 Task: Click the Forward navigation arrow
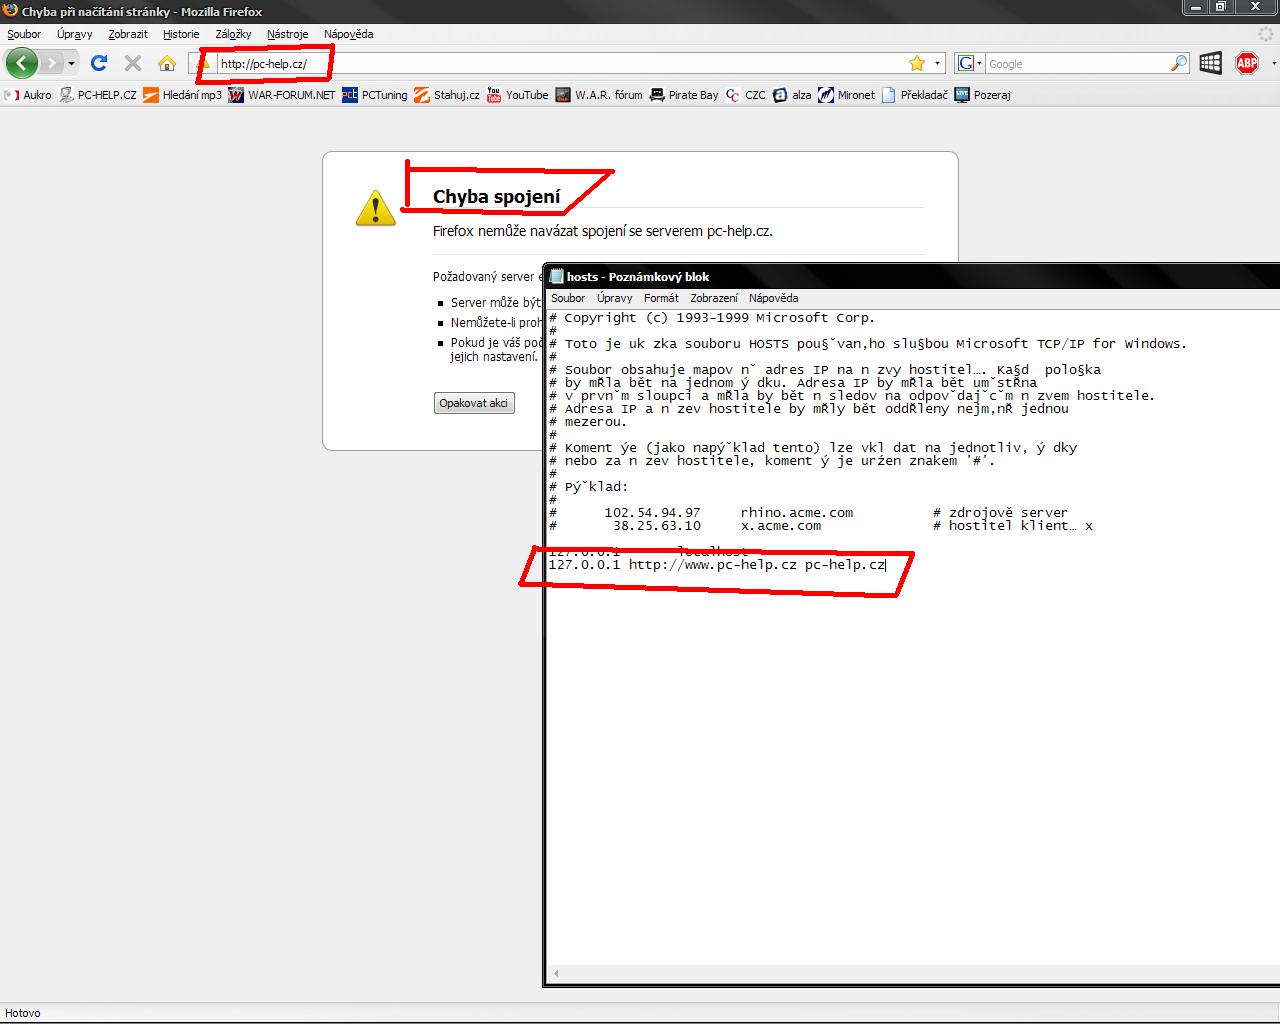pyautogui.click(x=52, y=63)
